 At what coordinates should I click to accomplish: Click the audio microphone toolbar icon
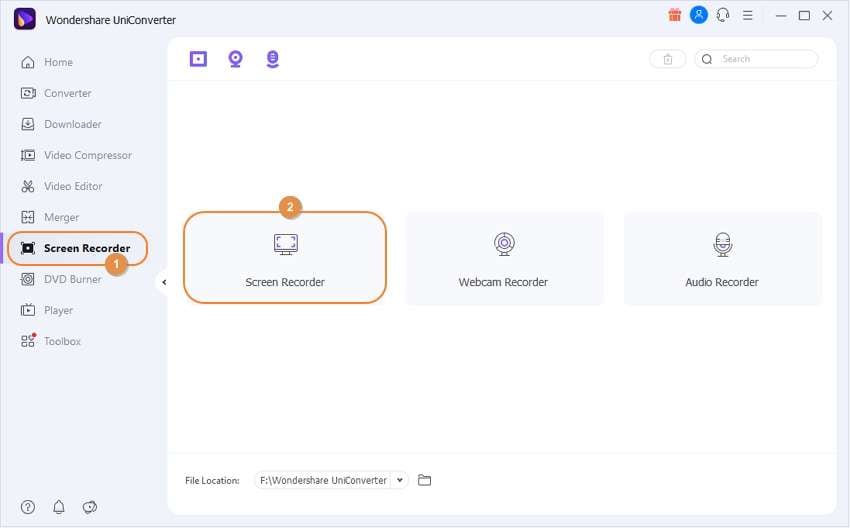[273, 59]
